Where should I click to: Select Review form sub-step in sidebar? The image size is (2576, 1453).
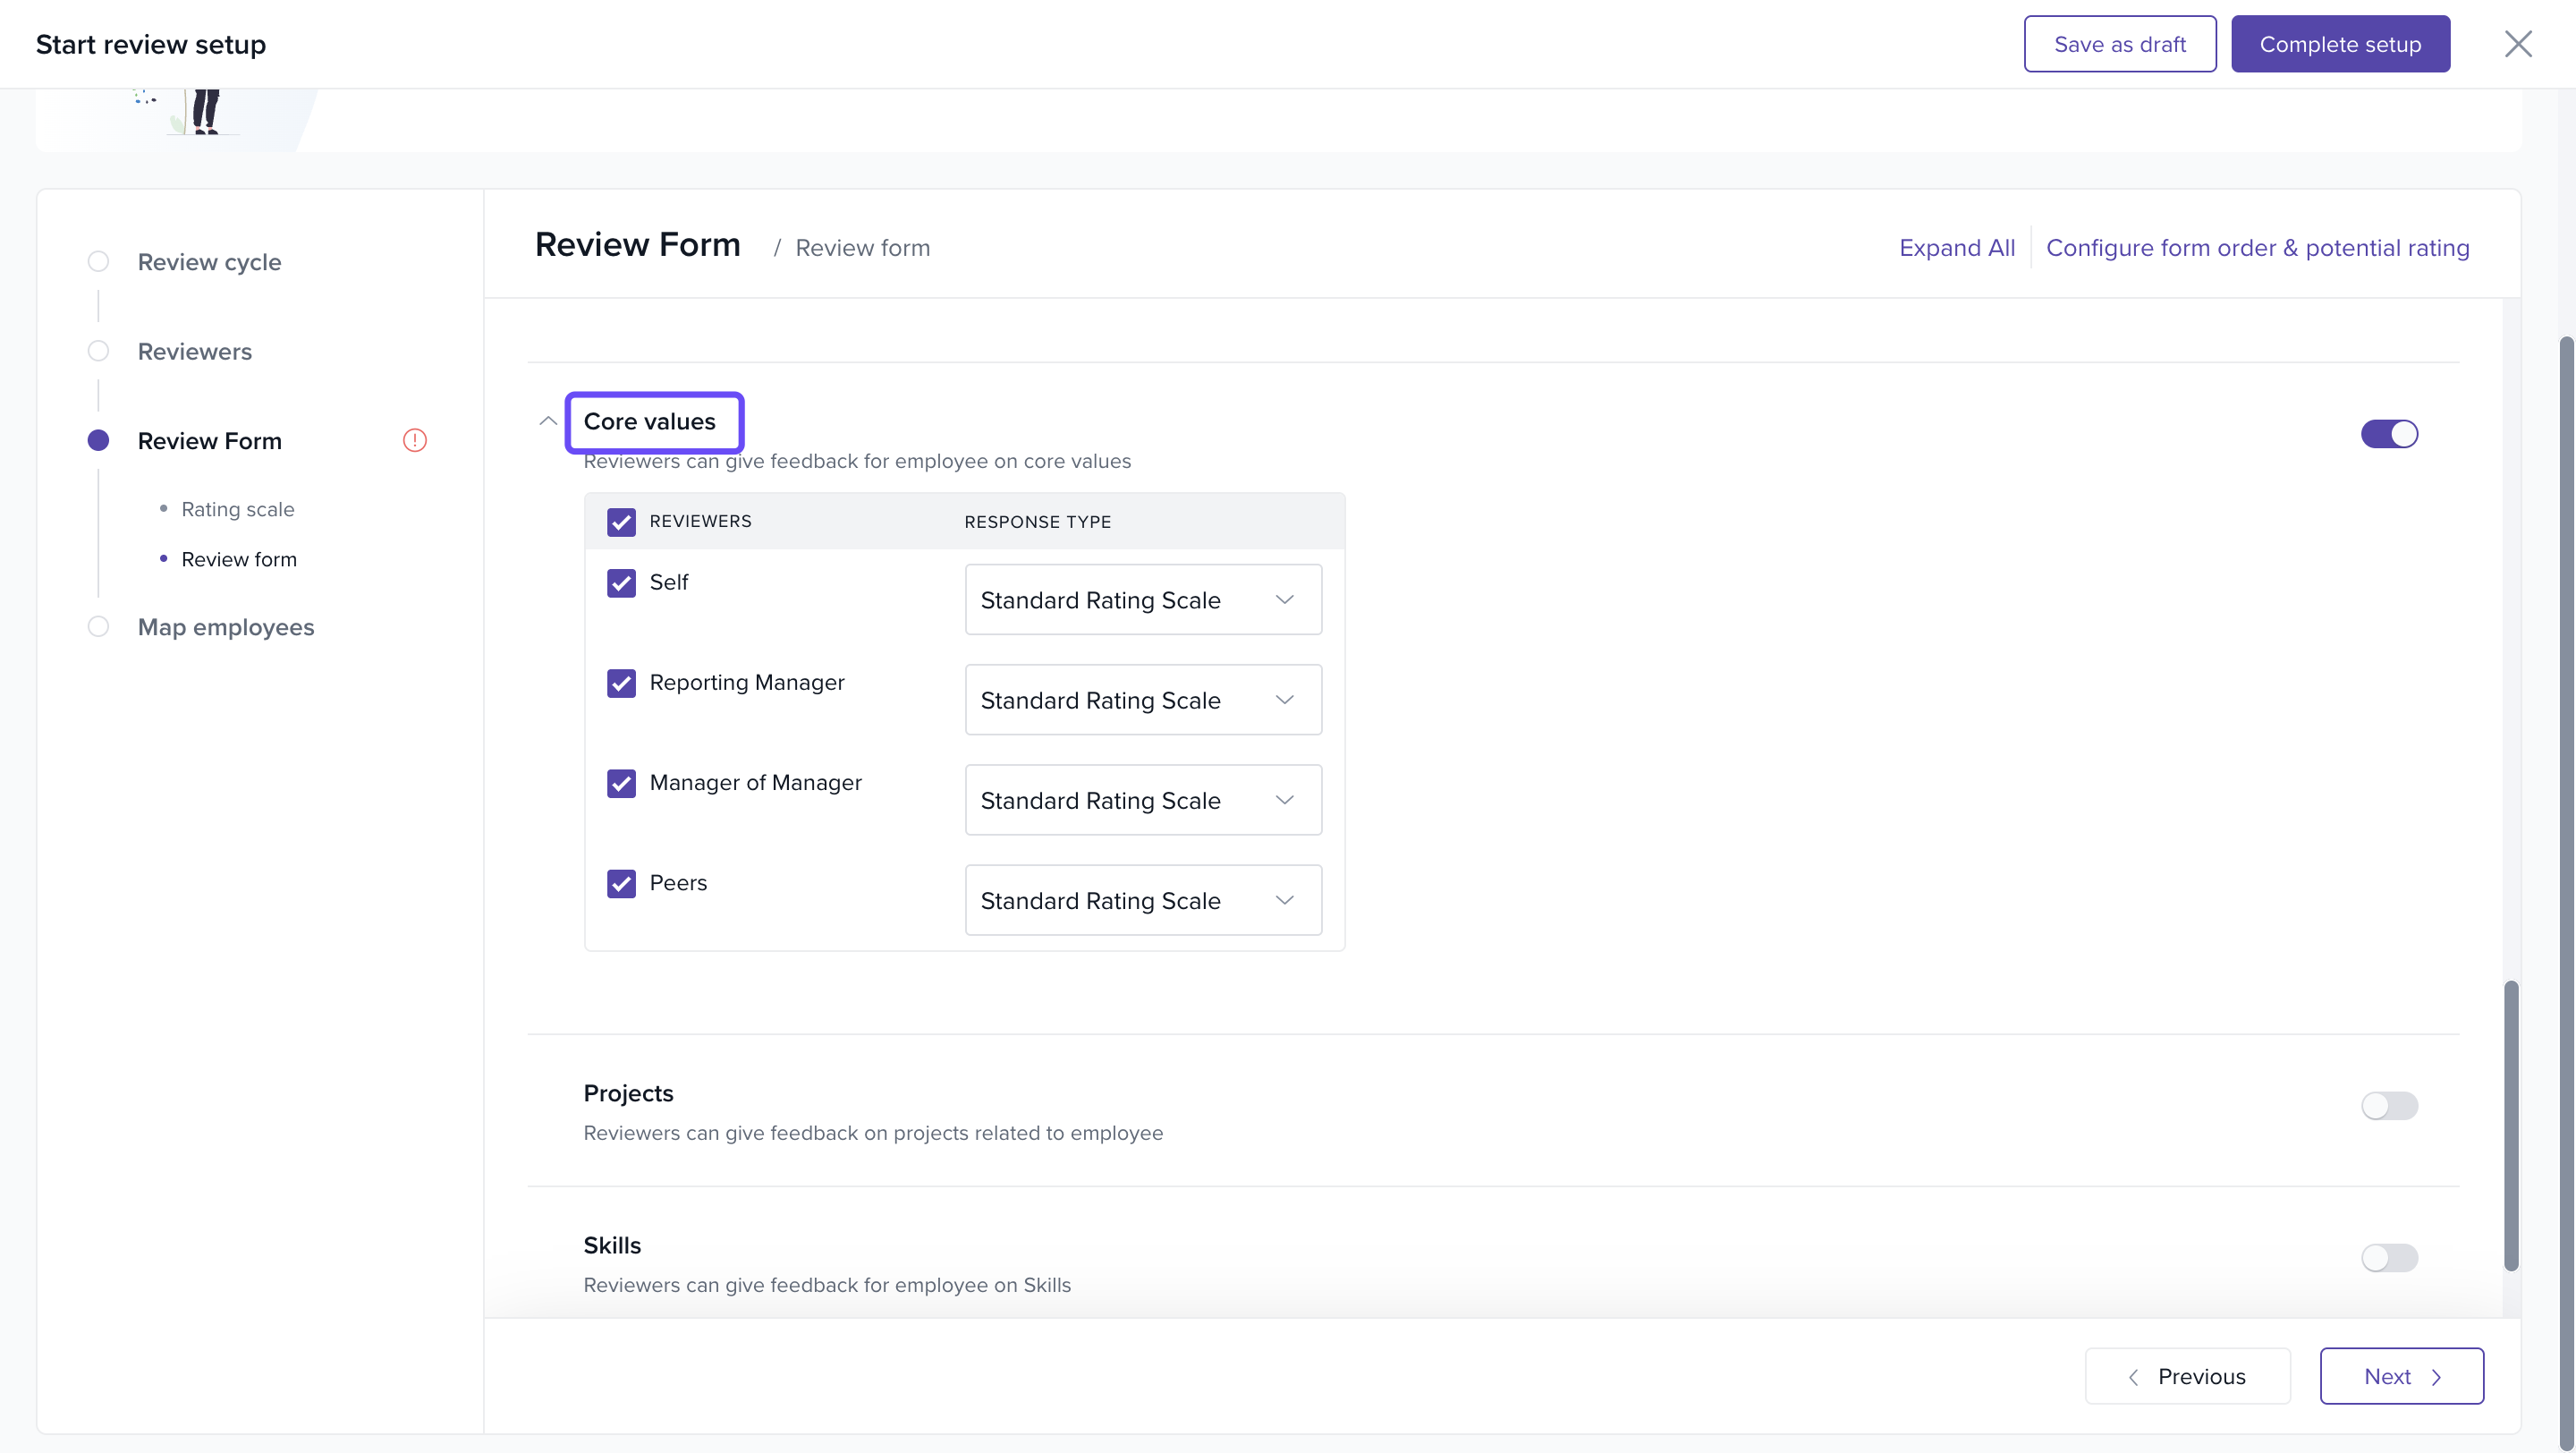(x=238, y=559)
